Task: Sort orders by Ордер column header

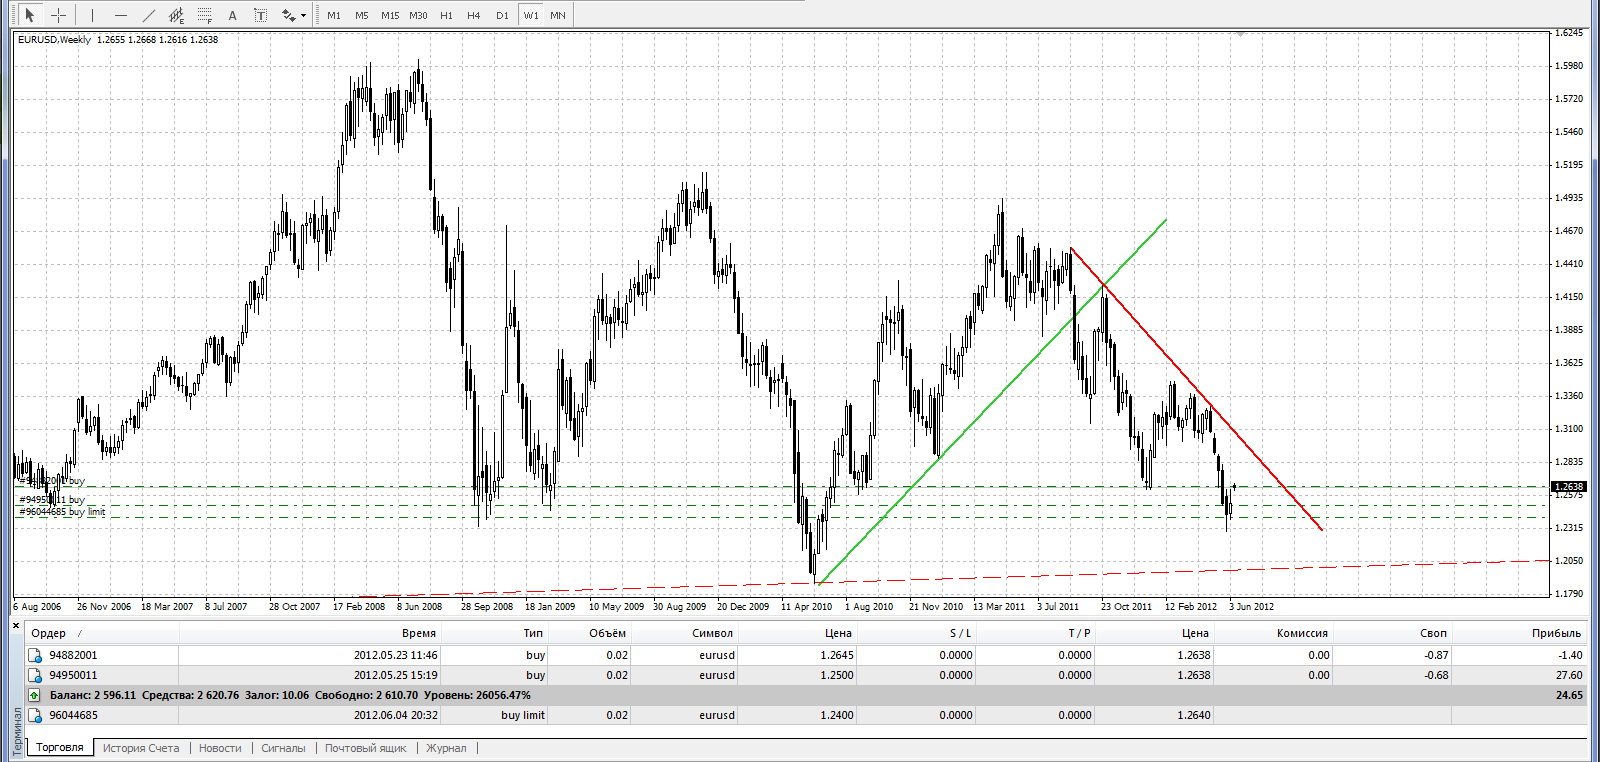Action: pos(48,633)
